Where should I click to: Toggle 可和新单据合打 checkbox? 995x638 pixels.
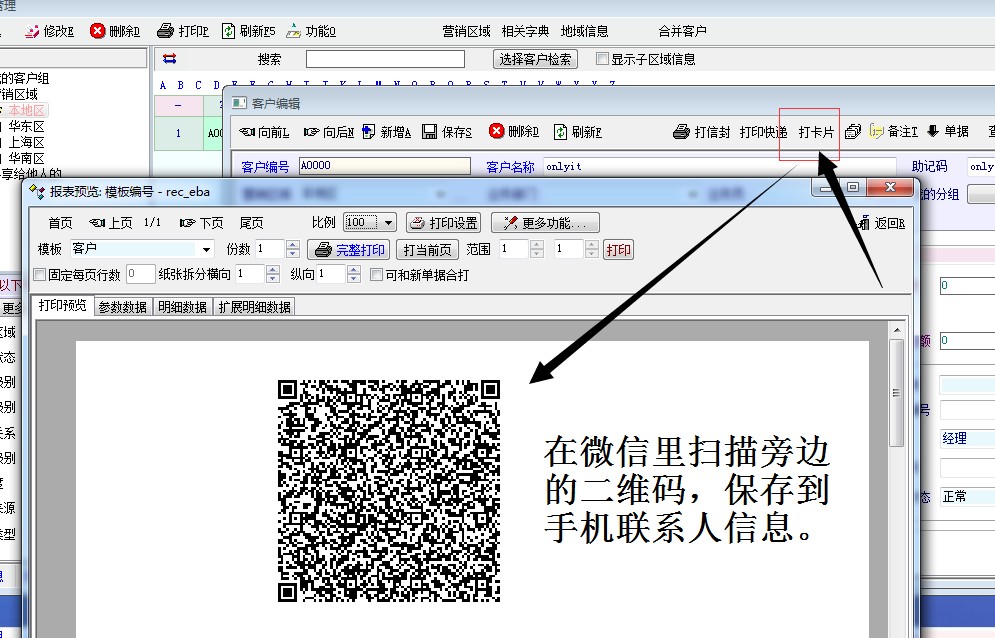coord(377,275)
